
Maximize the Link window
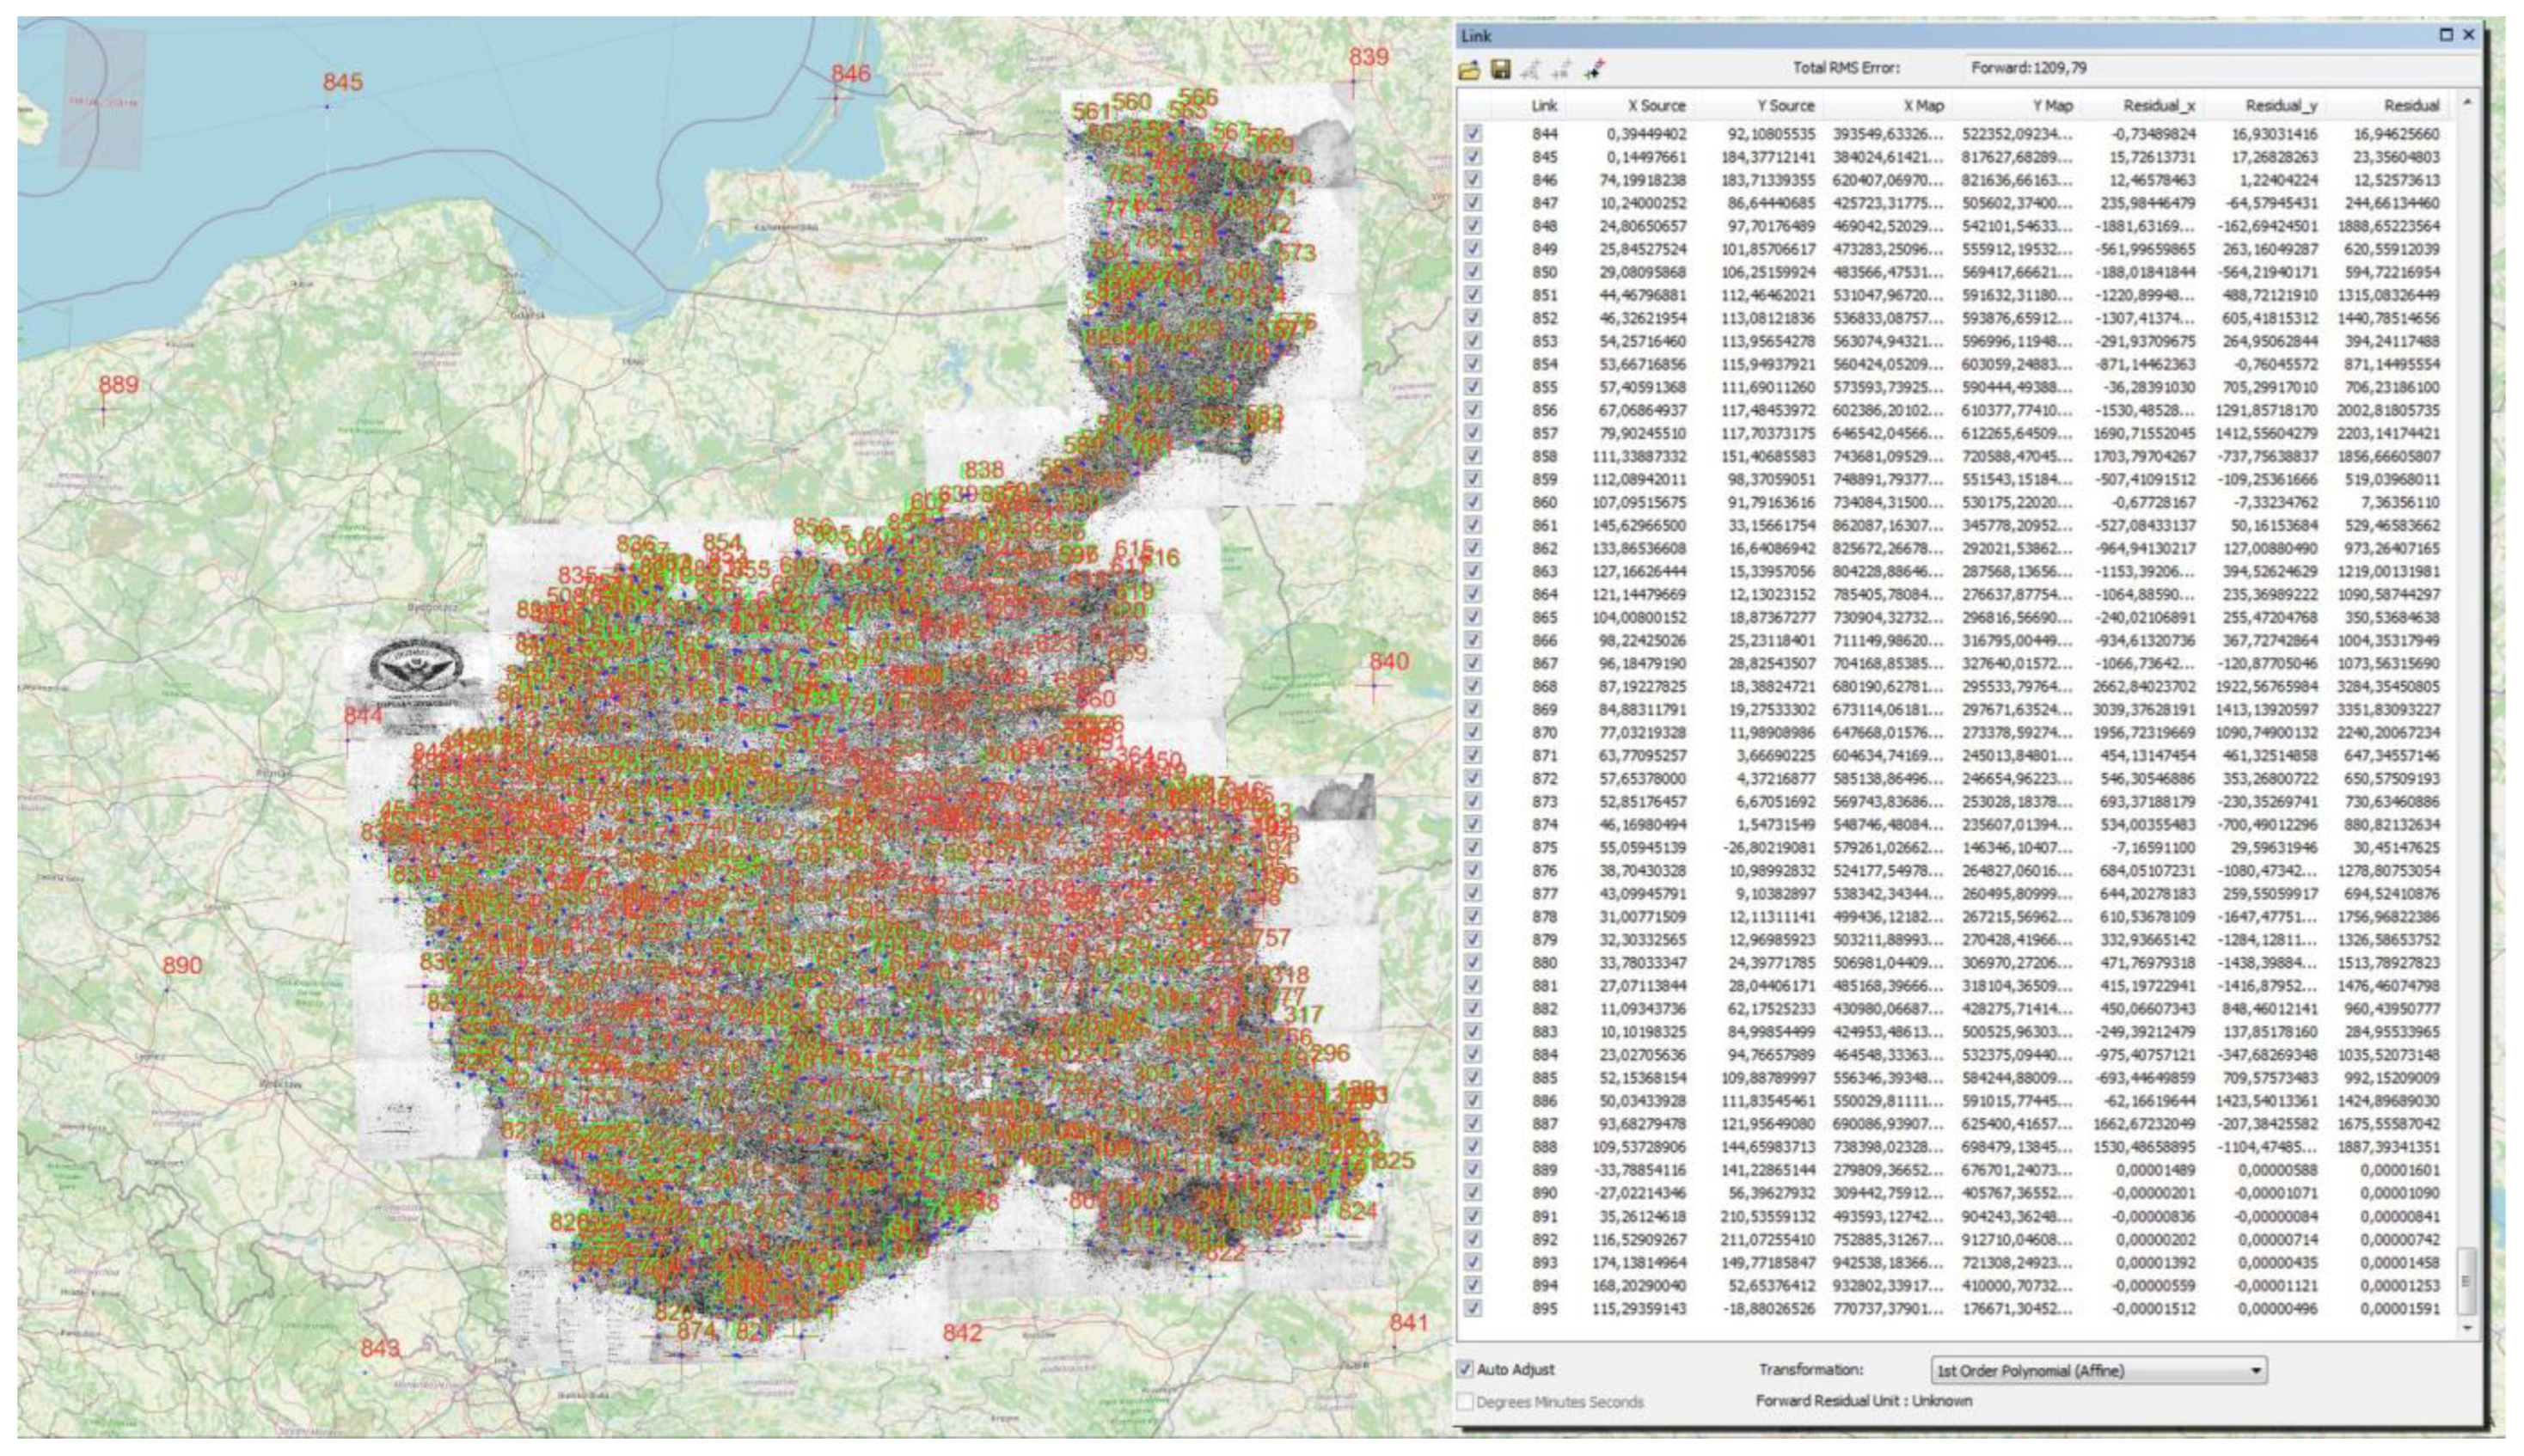(x=2446, y=35)
